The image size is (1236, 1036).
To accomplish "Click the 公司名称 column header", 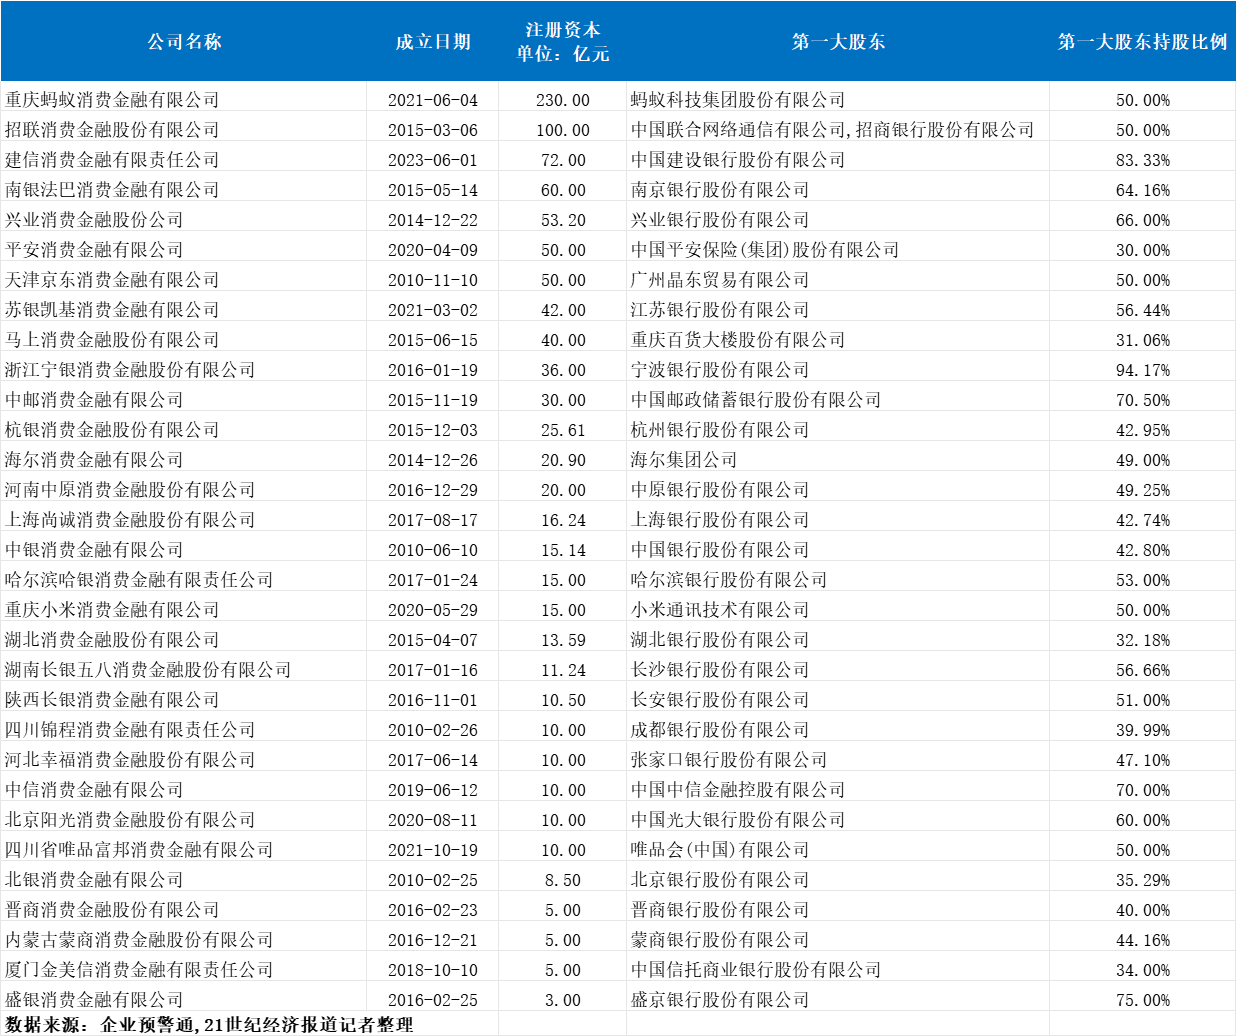I will (x=184, y=42).
